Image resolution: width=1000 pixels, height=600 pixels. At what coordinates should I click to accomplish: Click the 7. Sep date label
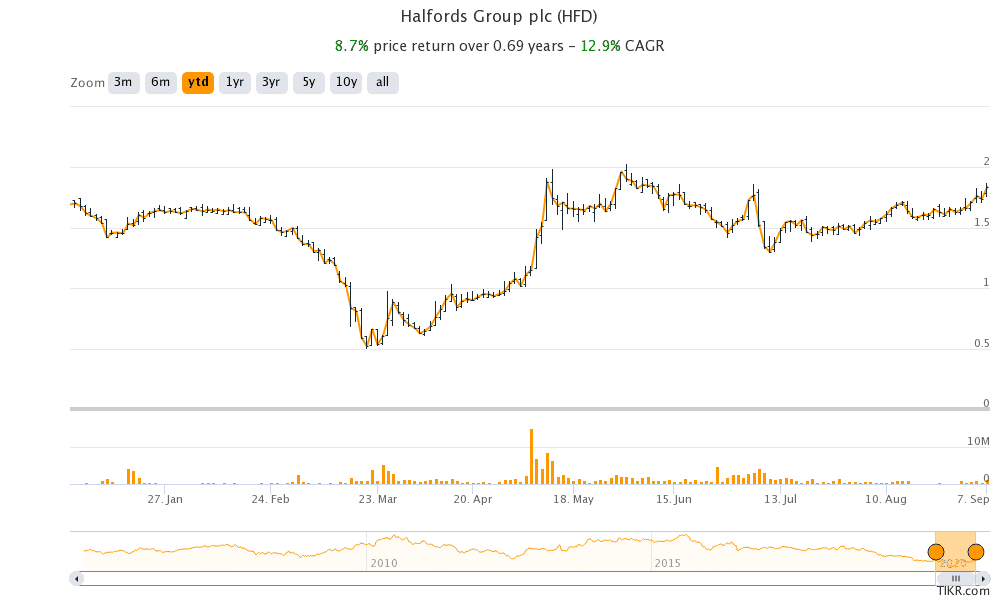click(x=973, y=499)
